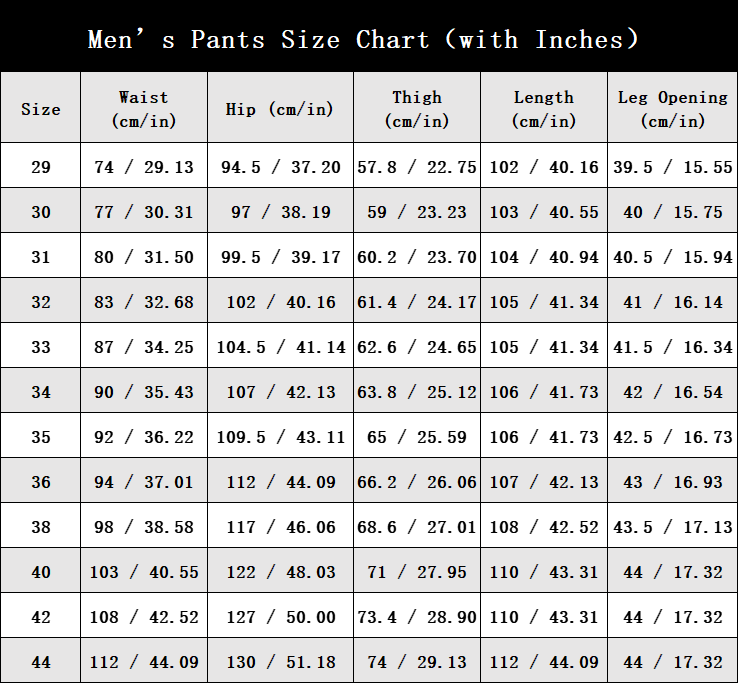Viewport: 738px width, 683px height.
Task: Select length value 108 / 42.52
Action: [544, 527]
